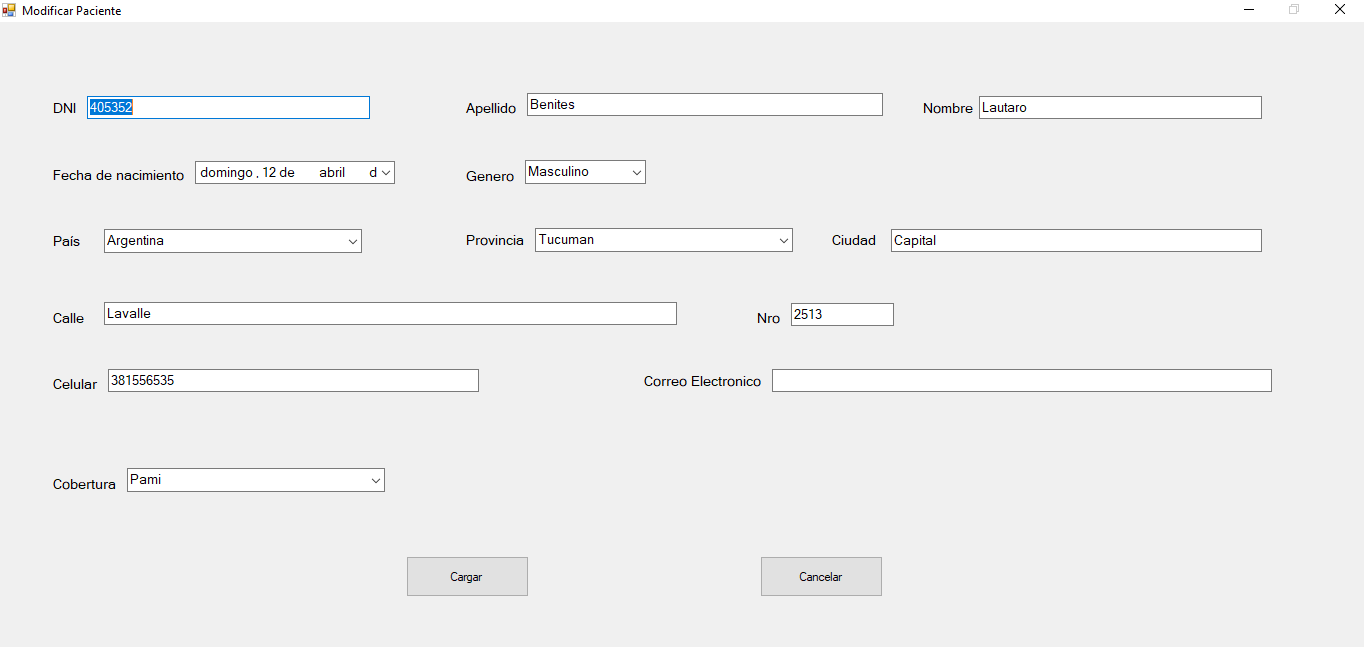Close the Modificar Paciente window

(x=1340, y=10)
